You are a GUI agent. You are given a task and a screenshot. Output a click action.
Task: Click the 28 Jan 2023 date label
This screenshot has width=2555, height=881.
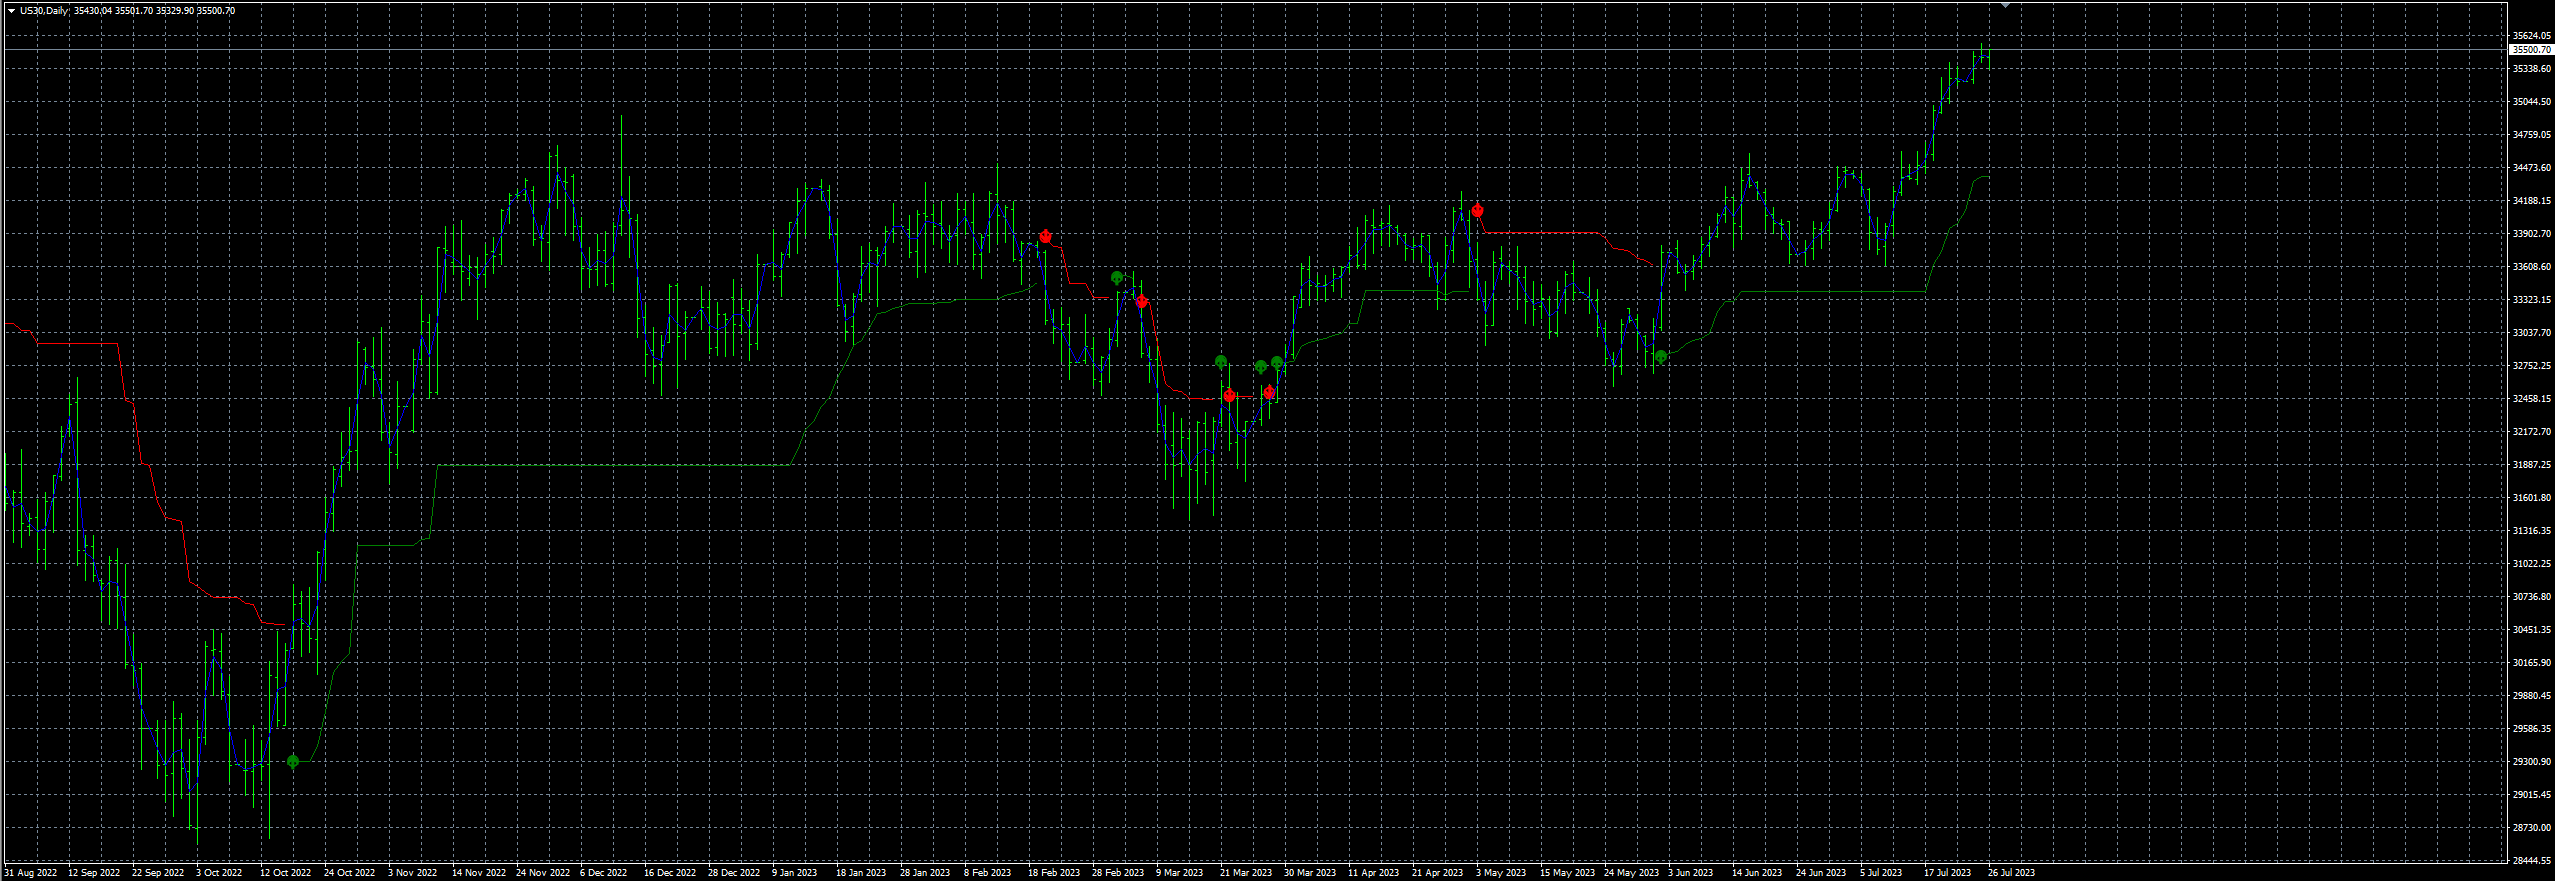coord(925,873)
